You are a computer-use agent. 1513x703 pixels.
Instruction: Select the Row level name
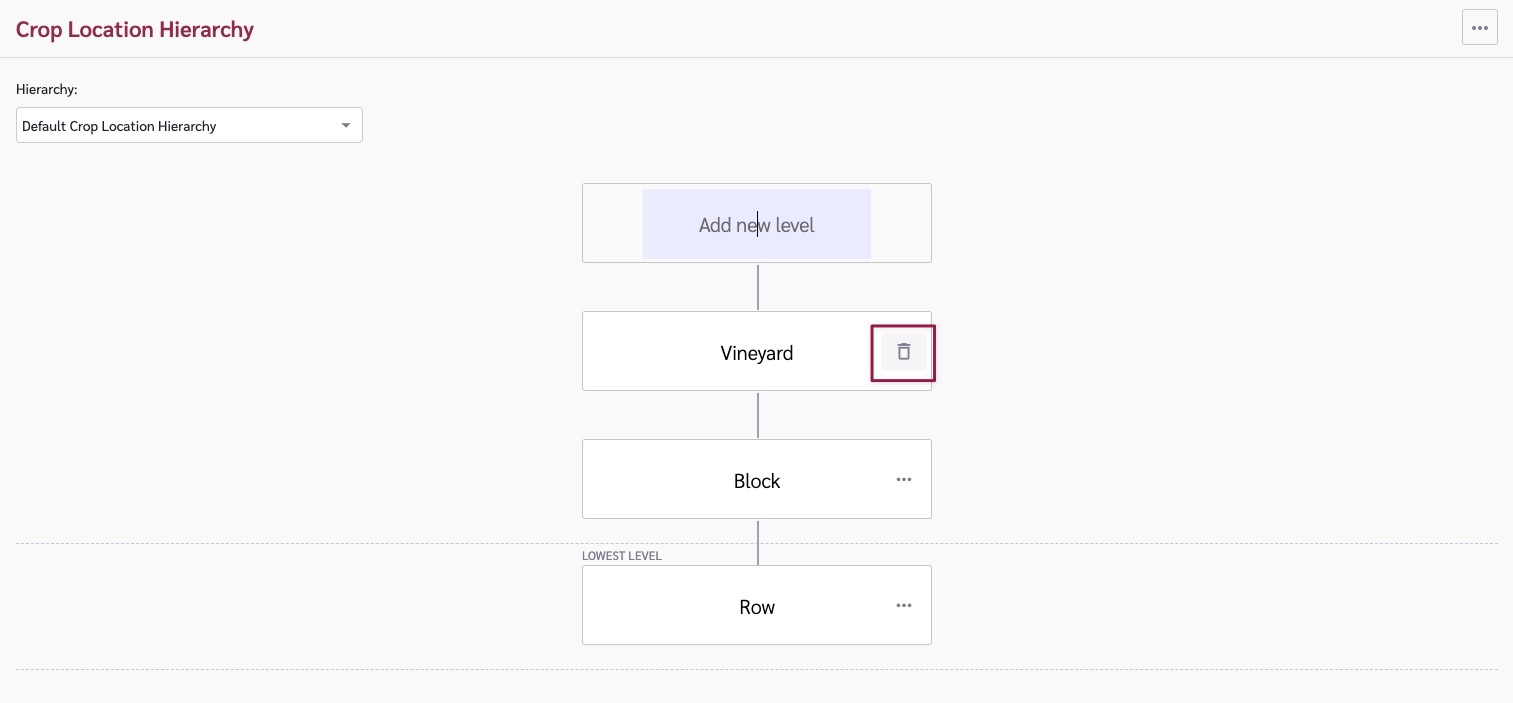pos(756,607)
